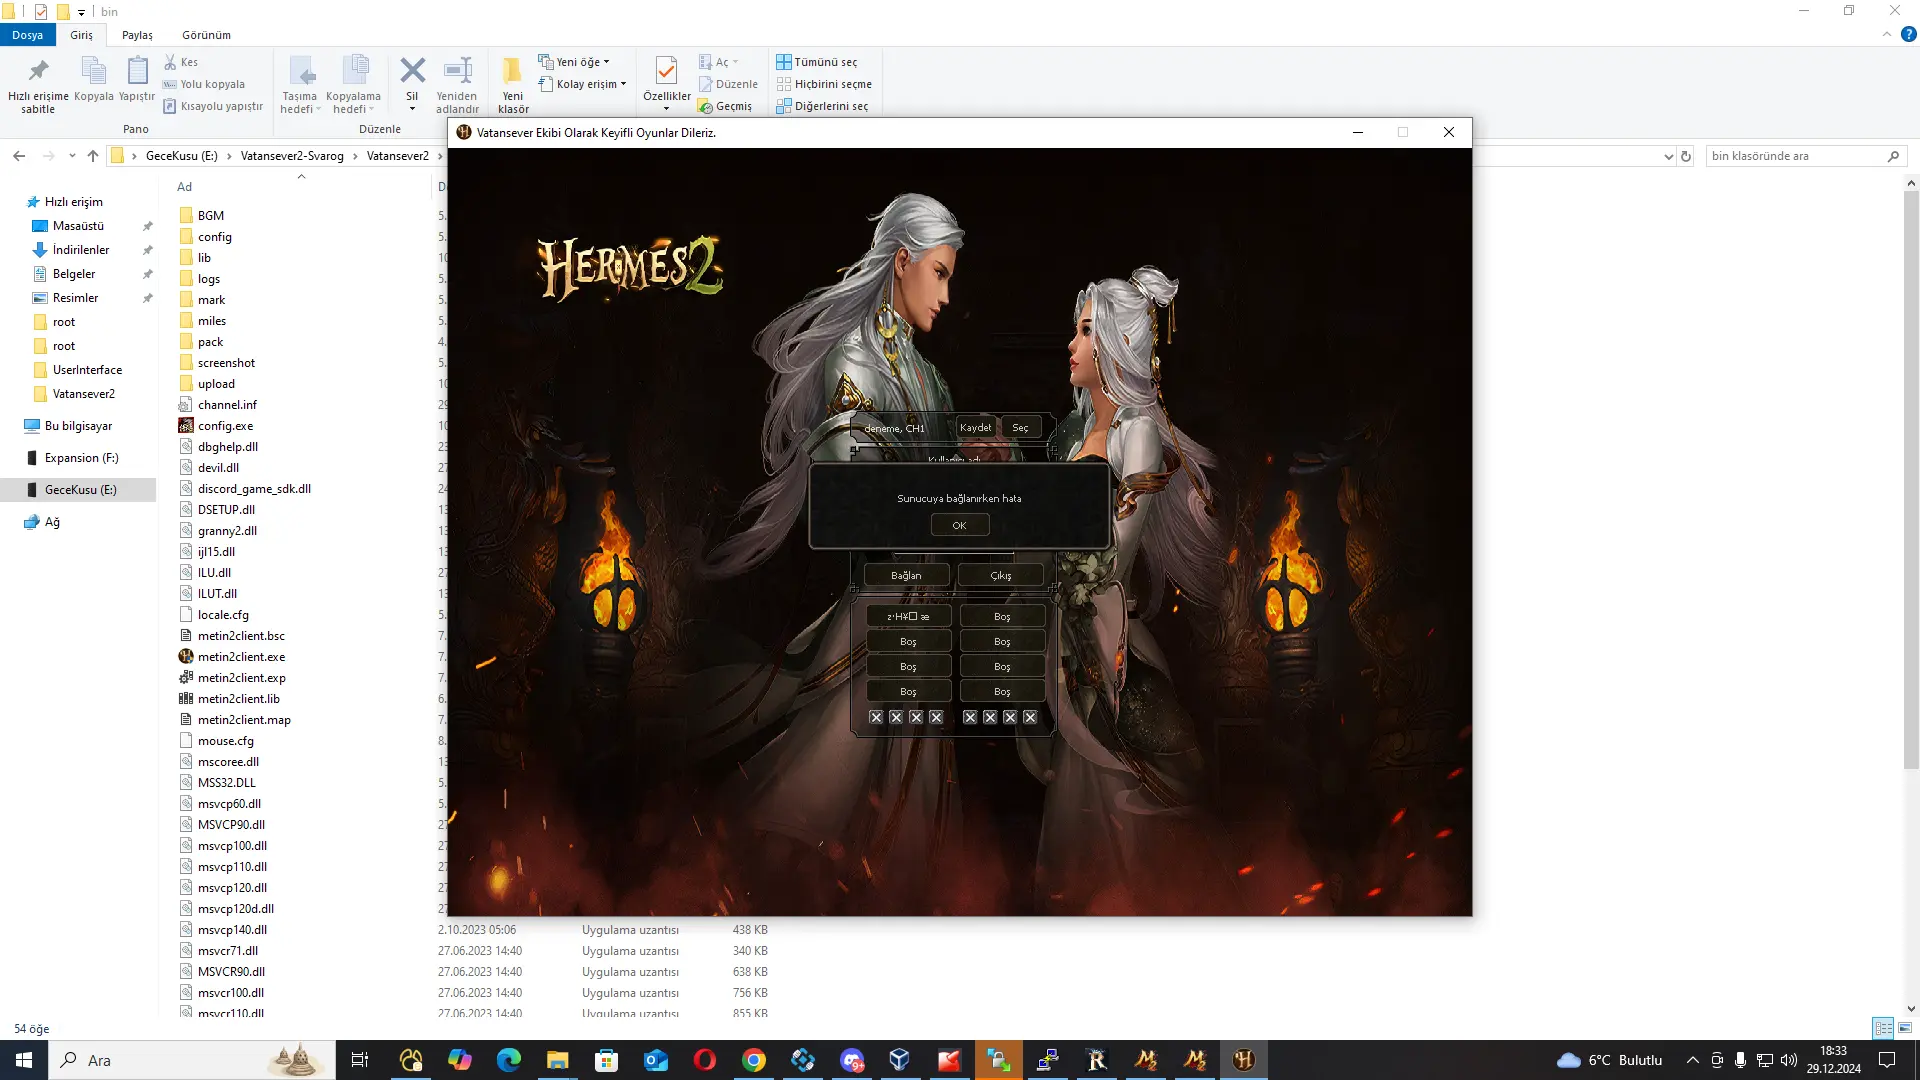1920x1080 pixels.
Task: Click the 'Taşıma hedefi' icon
Action: pos(300,71)
